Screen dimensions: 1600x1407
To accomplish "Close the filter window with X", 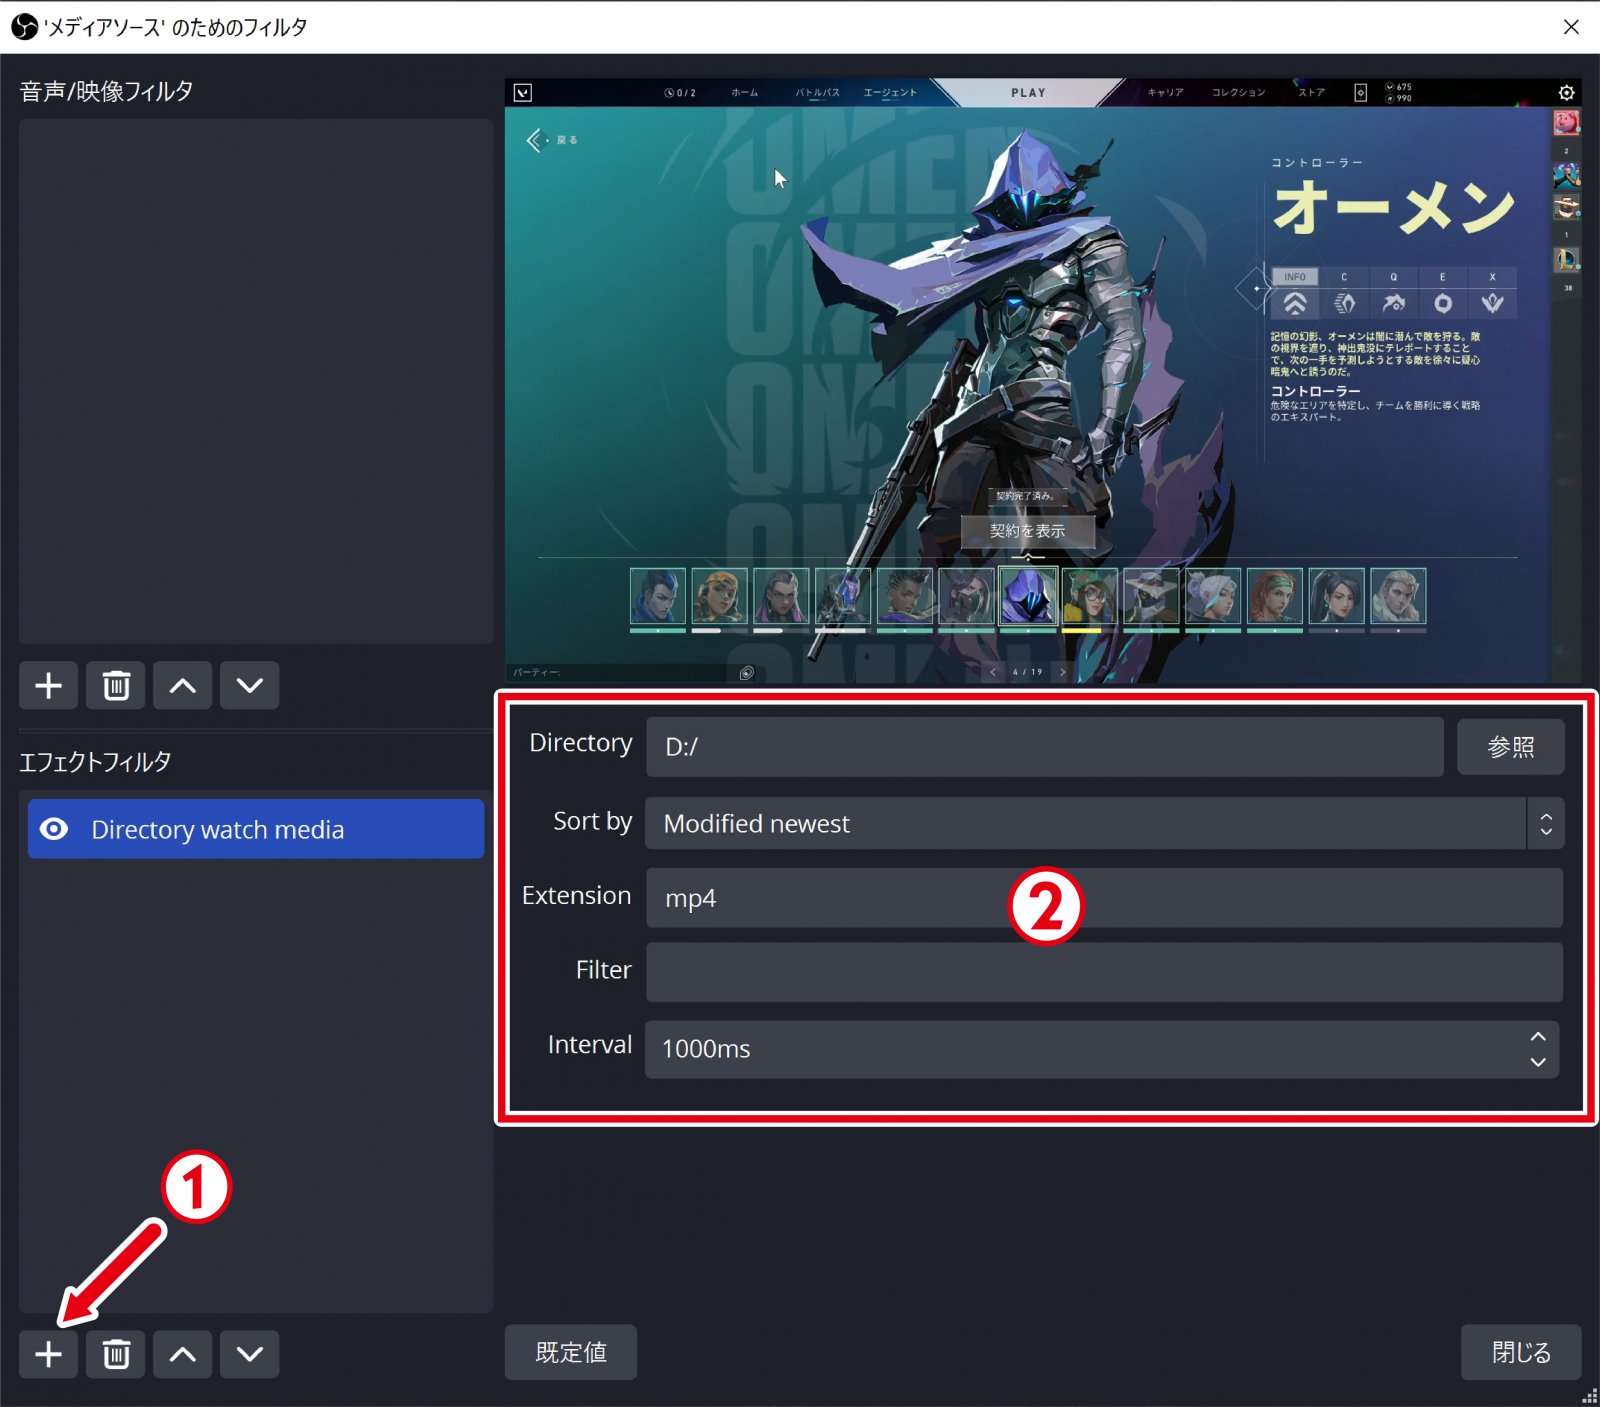I will pyautogui.click(x=1571, y=27).
